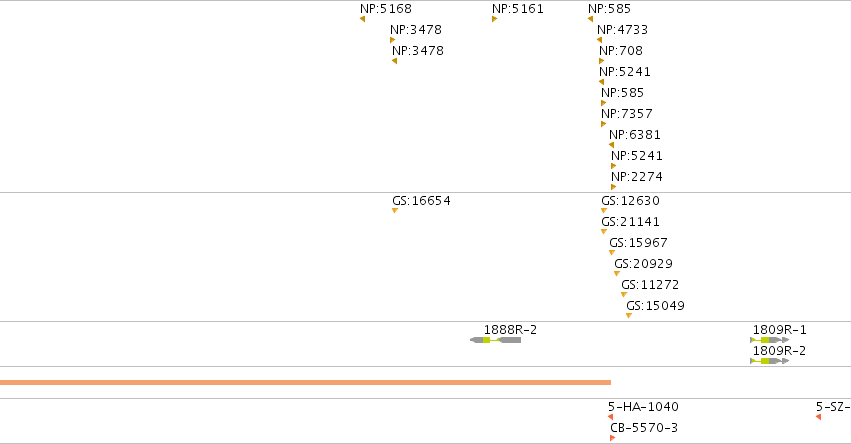
Task: Select the right-pointing NP:5241 marker arrow
Action: [613, 166]
